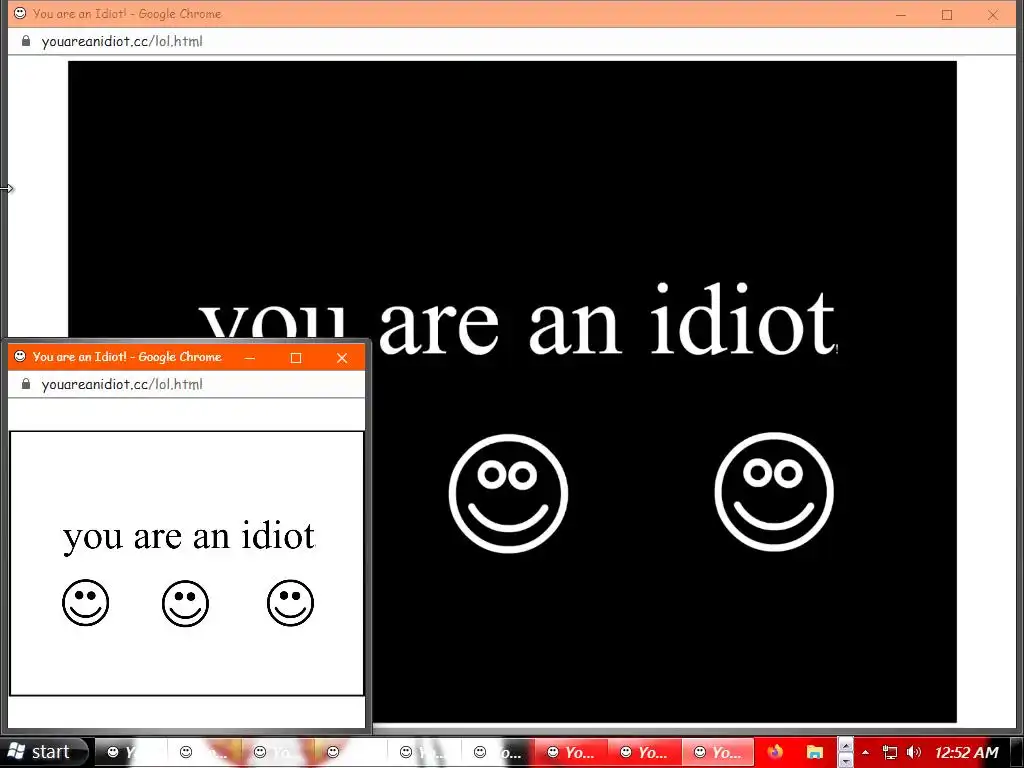Click the middle smiley face in the small white window
Screen dimensions: 1024x768
tap(185, 603)
